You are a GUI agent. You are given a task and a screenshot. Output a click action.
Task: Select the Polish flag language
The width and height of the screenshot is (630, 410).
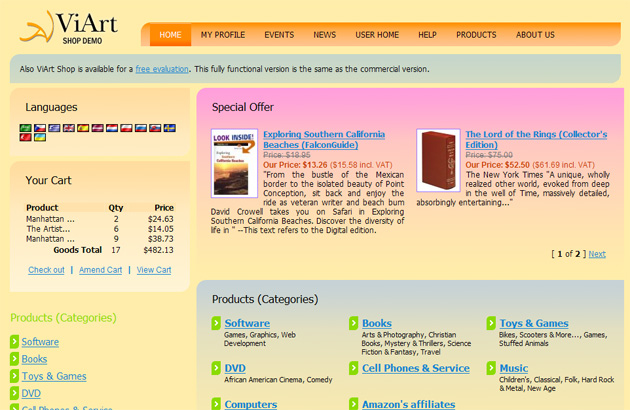tap(127, 128)
